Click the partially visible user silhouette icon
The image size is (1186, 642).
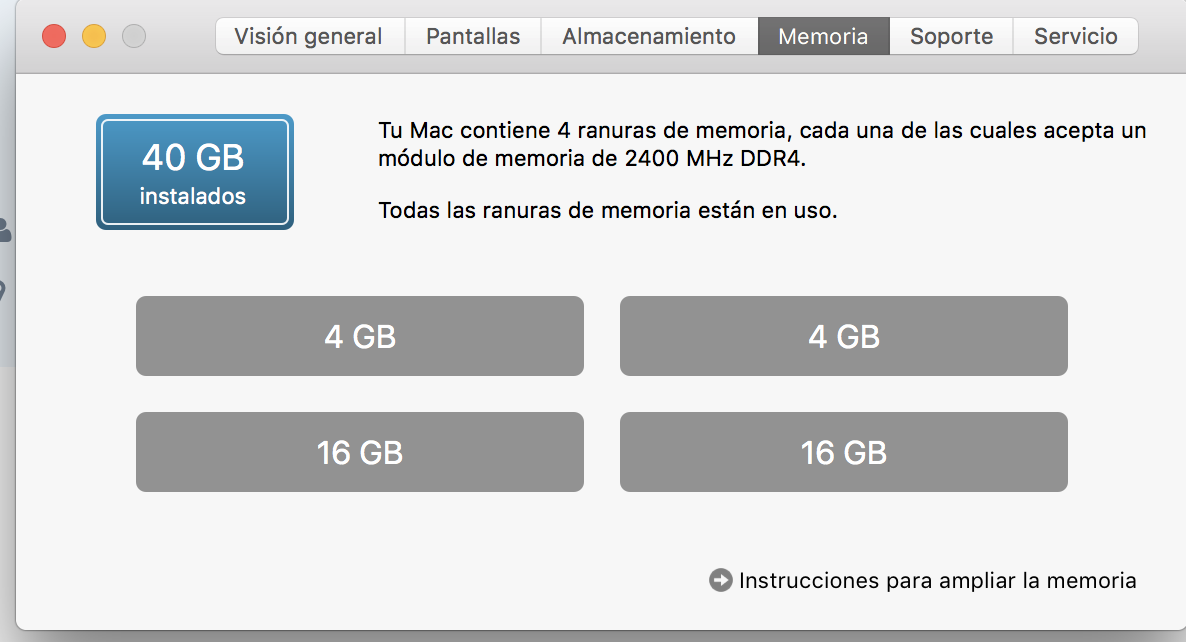[5, 231]
